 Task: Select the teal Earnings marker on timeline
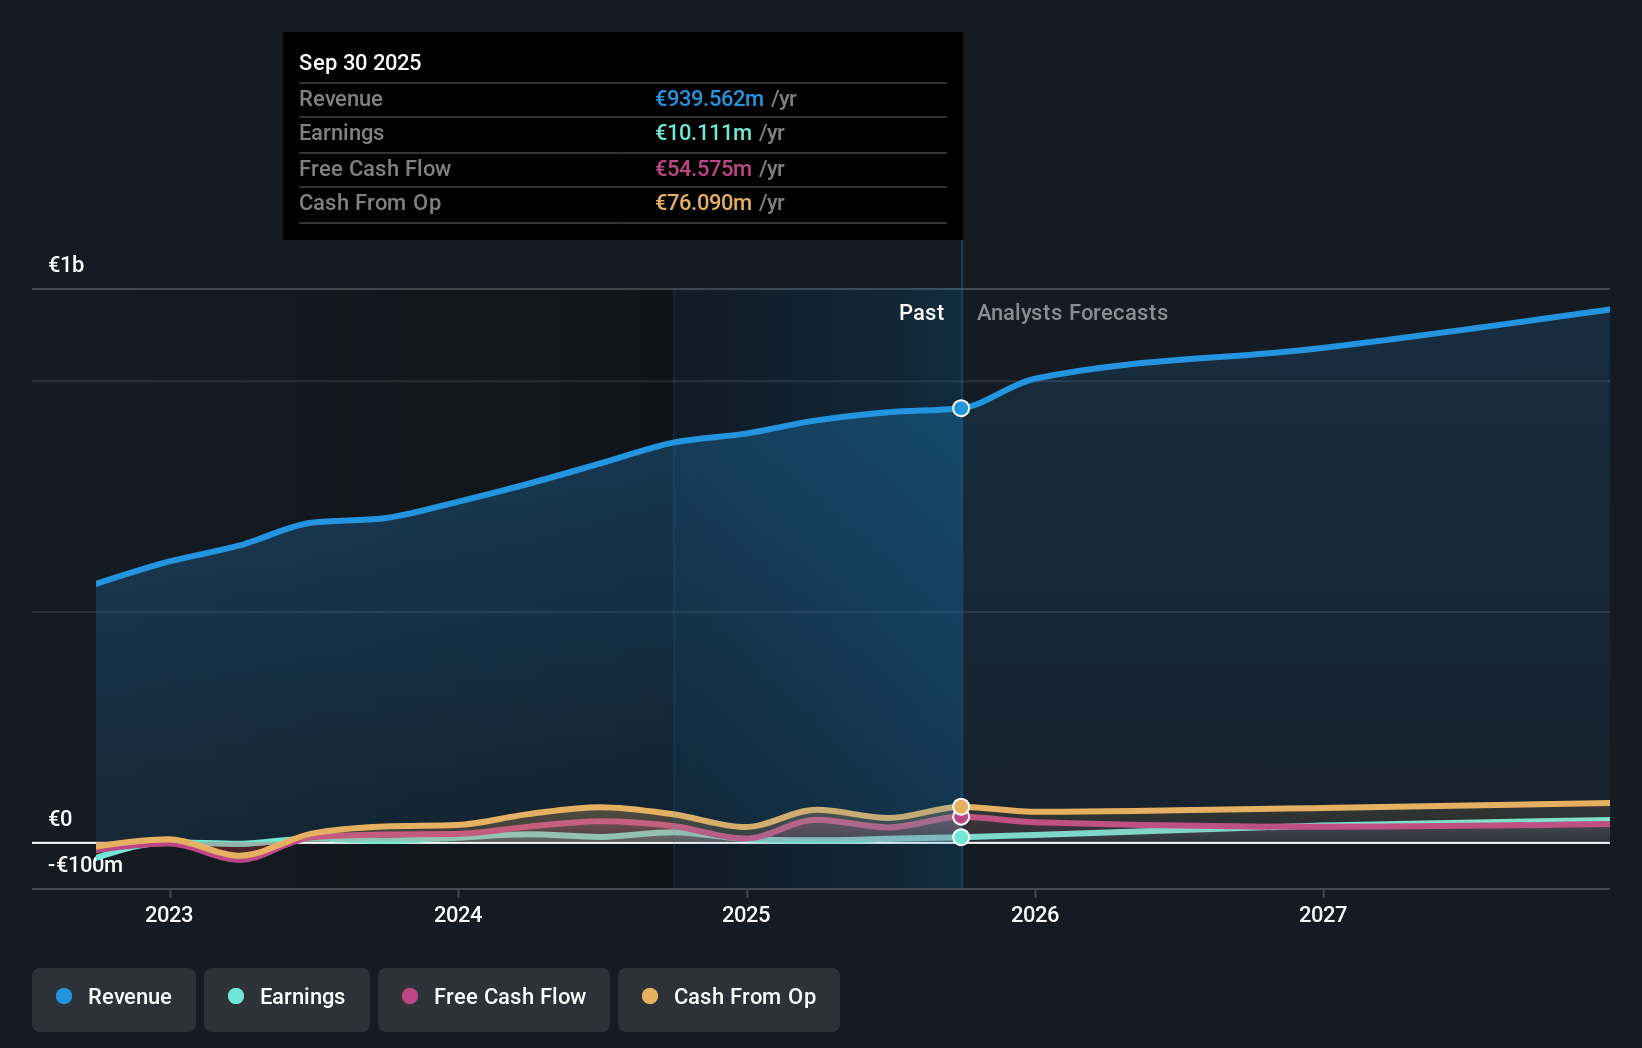pyautogui.click(x=960, y=837)
